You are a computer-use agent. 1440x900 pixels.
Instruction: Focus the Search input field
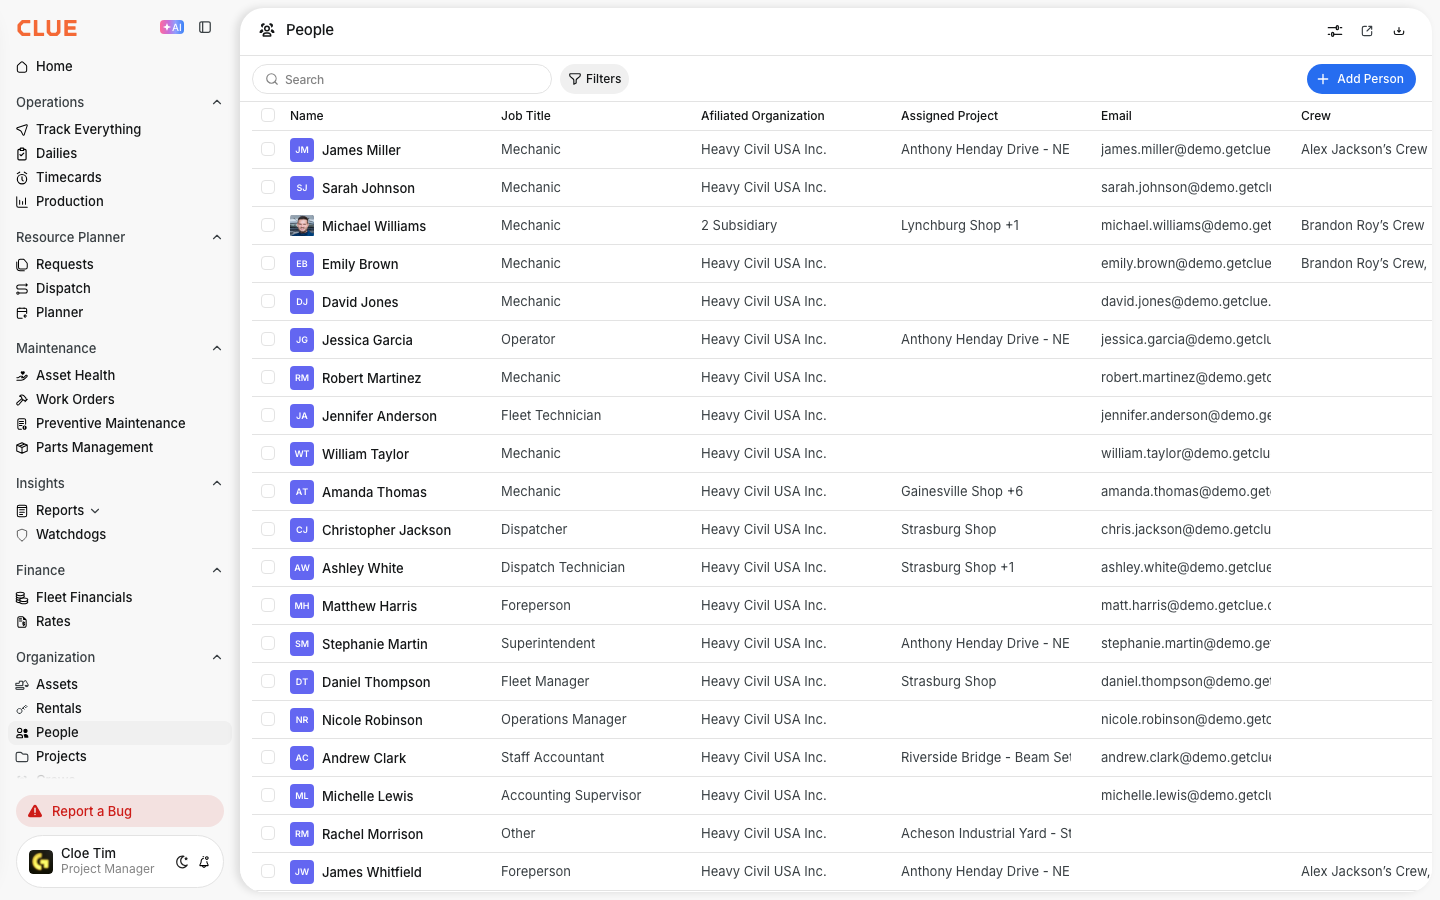[x=402, y=79]
